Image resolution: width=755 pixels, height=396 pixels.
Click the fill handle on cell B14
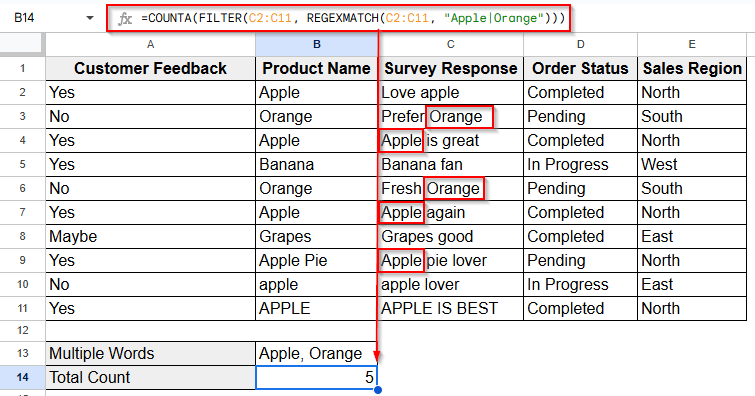pos(378,389)
